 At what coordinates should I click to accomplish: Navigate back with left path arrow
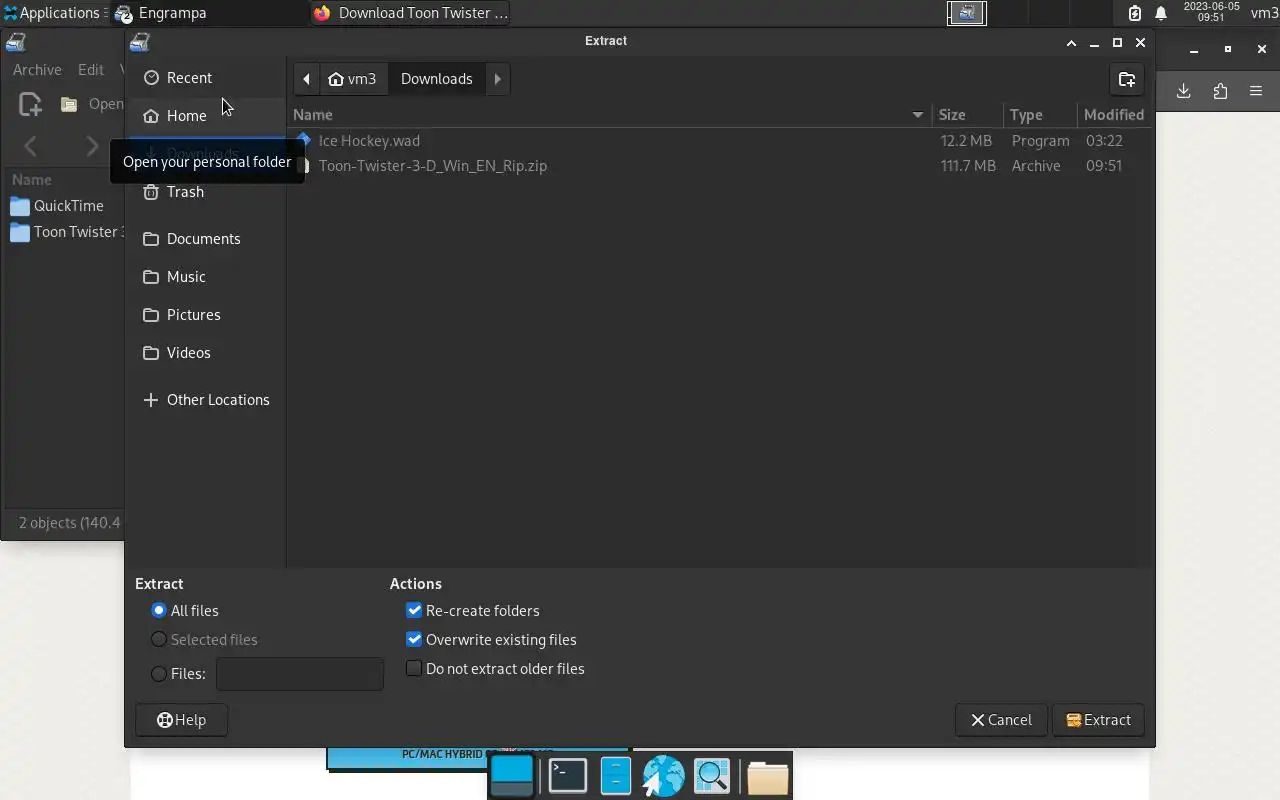[x=307, y=79]
